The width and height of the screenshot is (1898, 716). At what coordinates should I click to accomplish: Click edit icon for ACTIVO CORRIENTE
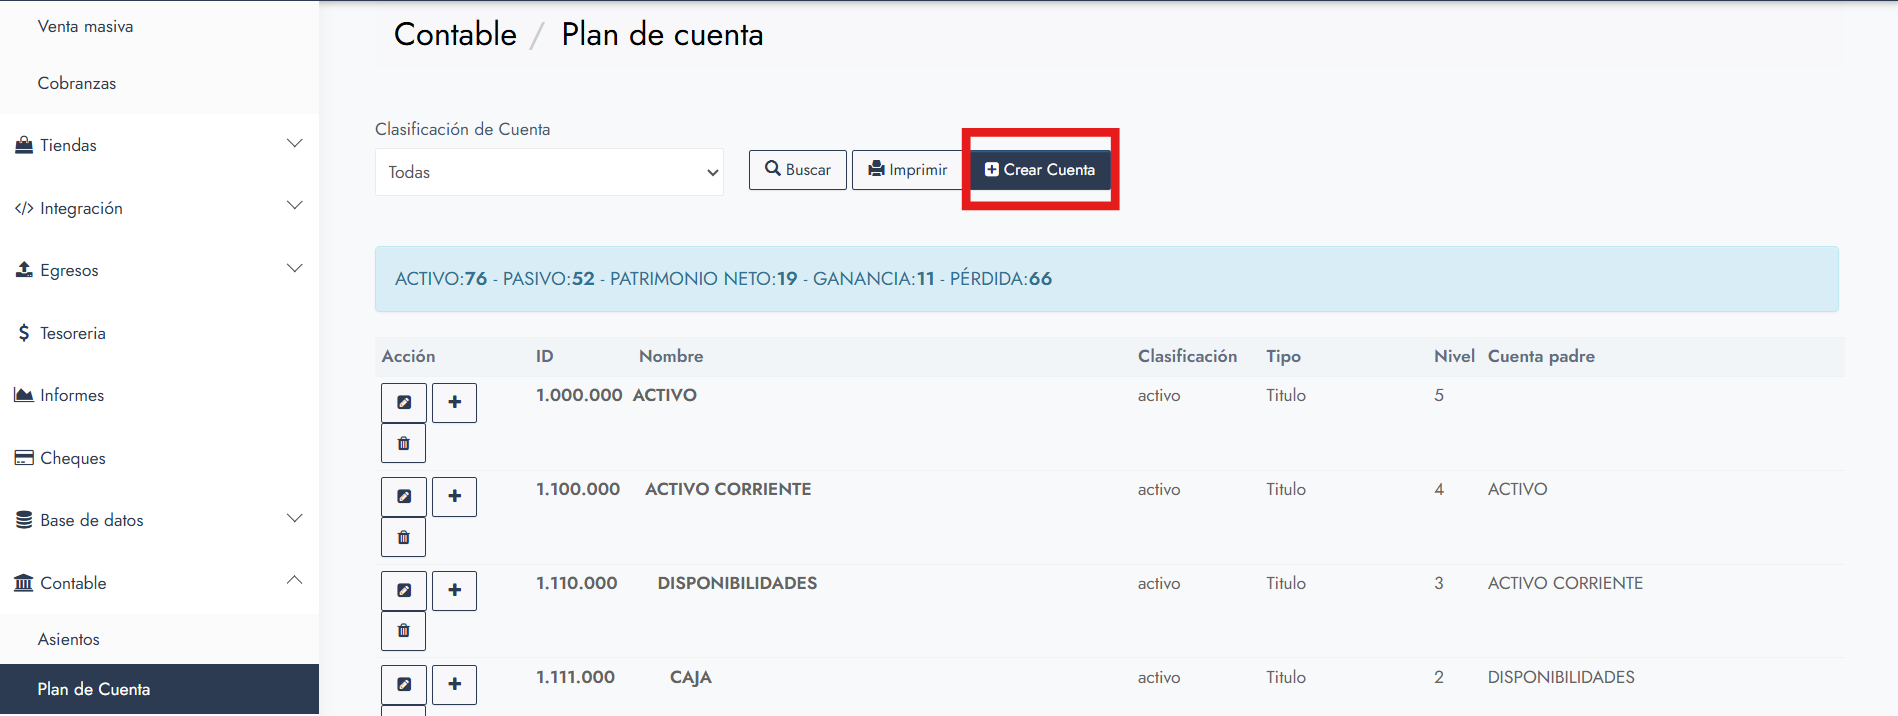pyautogui.click(x=404, y=497)
